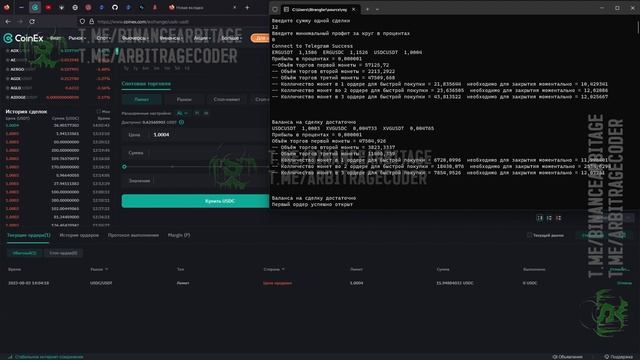Toggle the 'Мои' checkbox in trade history
640x360 pixels.
click(x=98, y=111)
